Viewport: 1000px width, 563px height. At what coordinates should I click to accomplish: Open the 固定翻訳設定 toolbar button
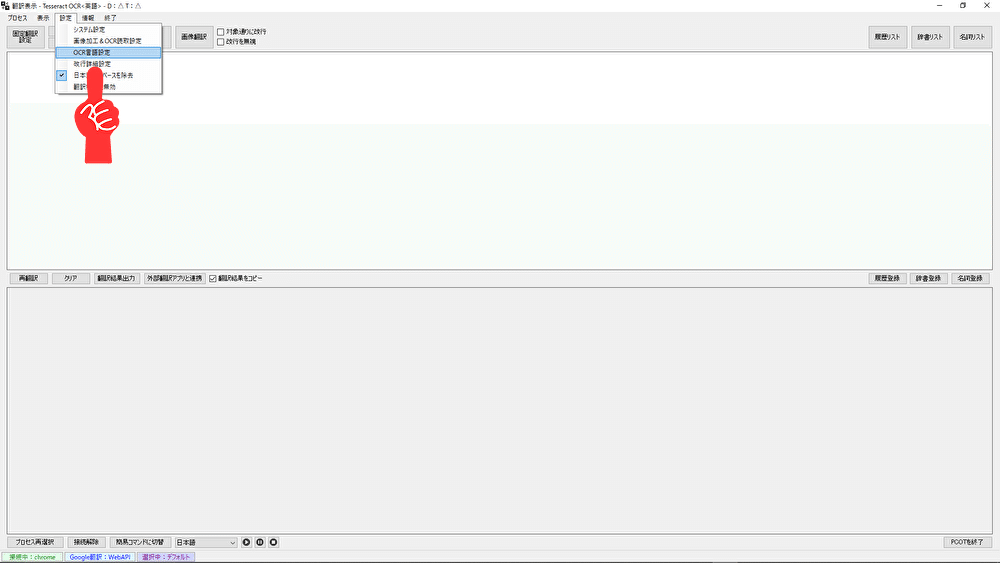point(26,37)
